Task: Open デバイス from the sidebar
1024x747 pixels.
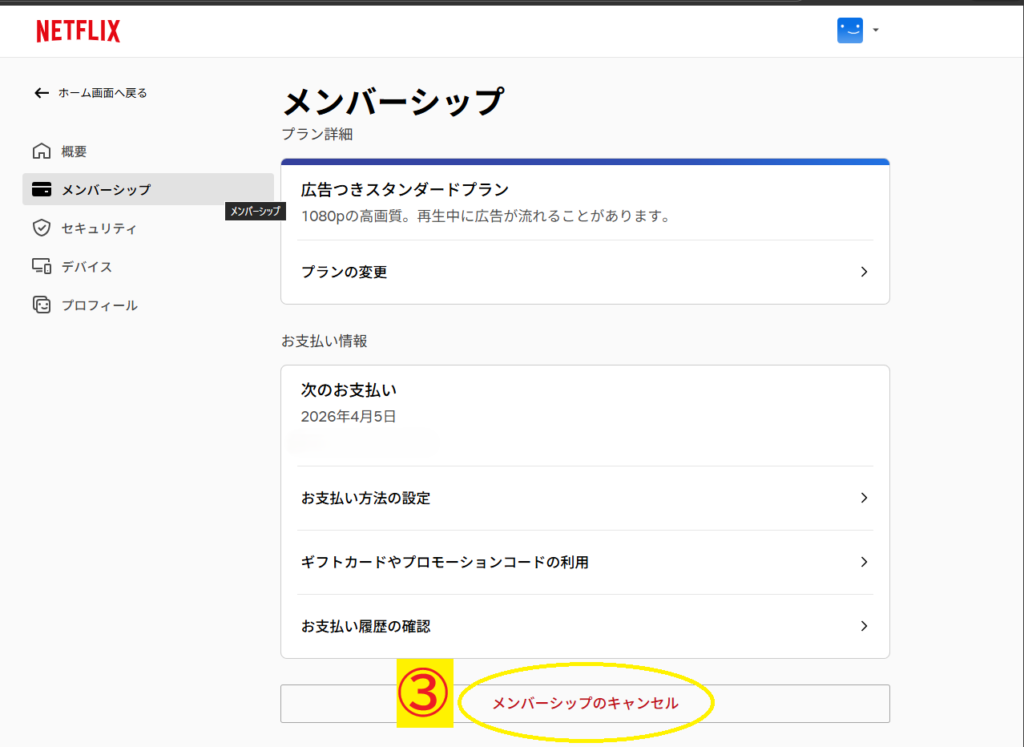Action: pyautogui.click(x=87, y=267)
